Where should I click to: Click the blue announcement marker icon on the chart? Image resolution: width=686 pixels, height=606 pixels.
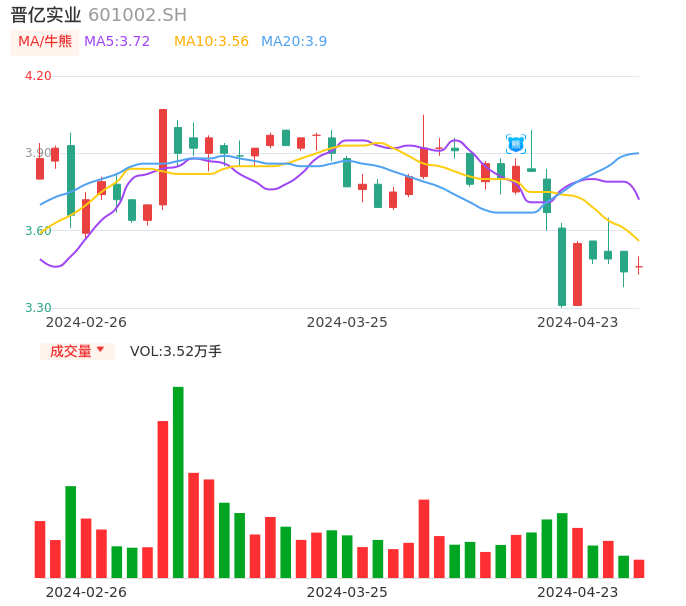click(x=515, y=144)
